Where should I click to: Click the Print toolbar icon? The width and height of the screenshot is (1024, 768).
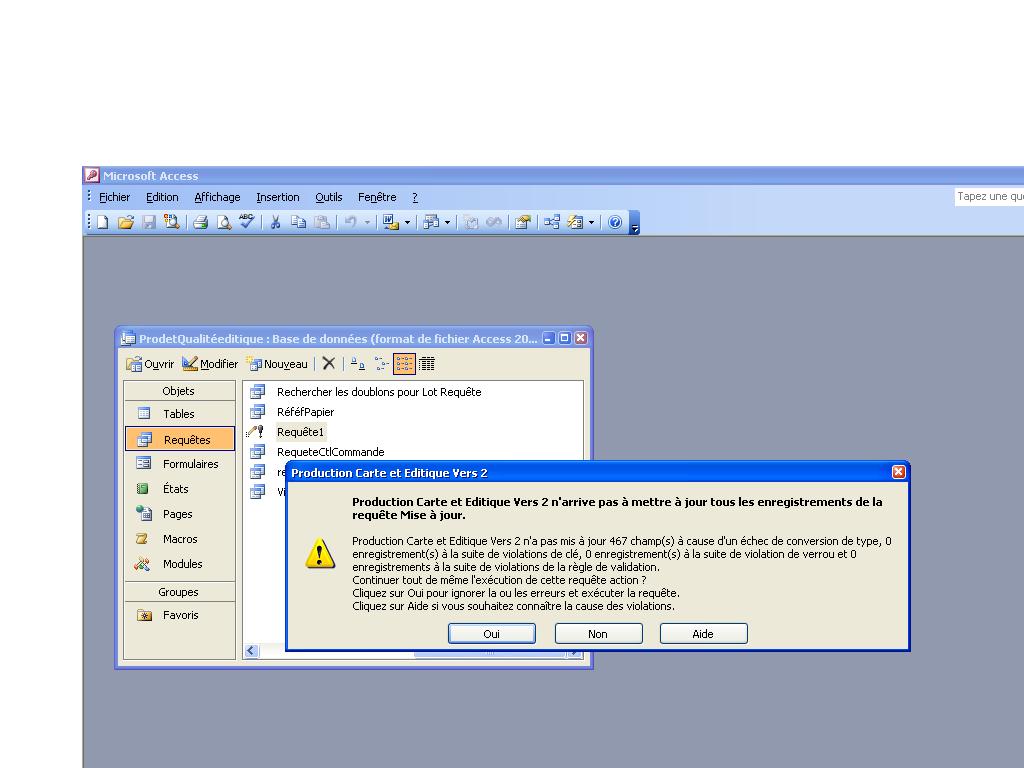pyautogui.click(x=200, y=222)
